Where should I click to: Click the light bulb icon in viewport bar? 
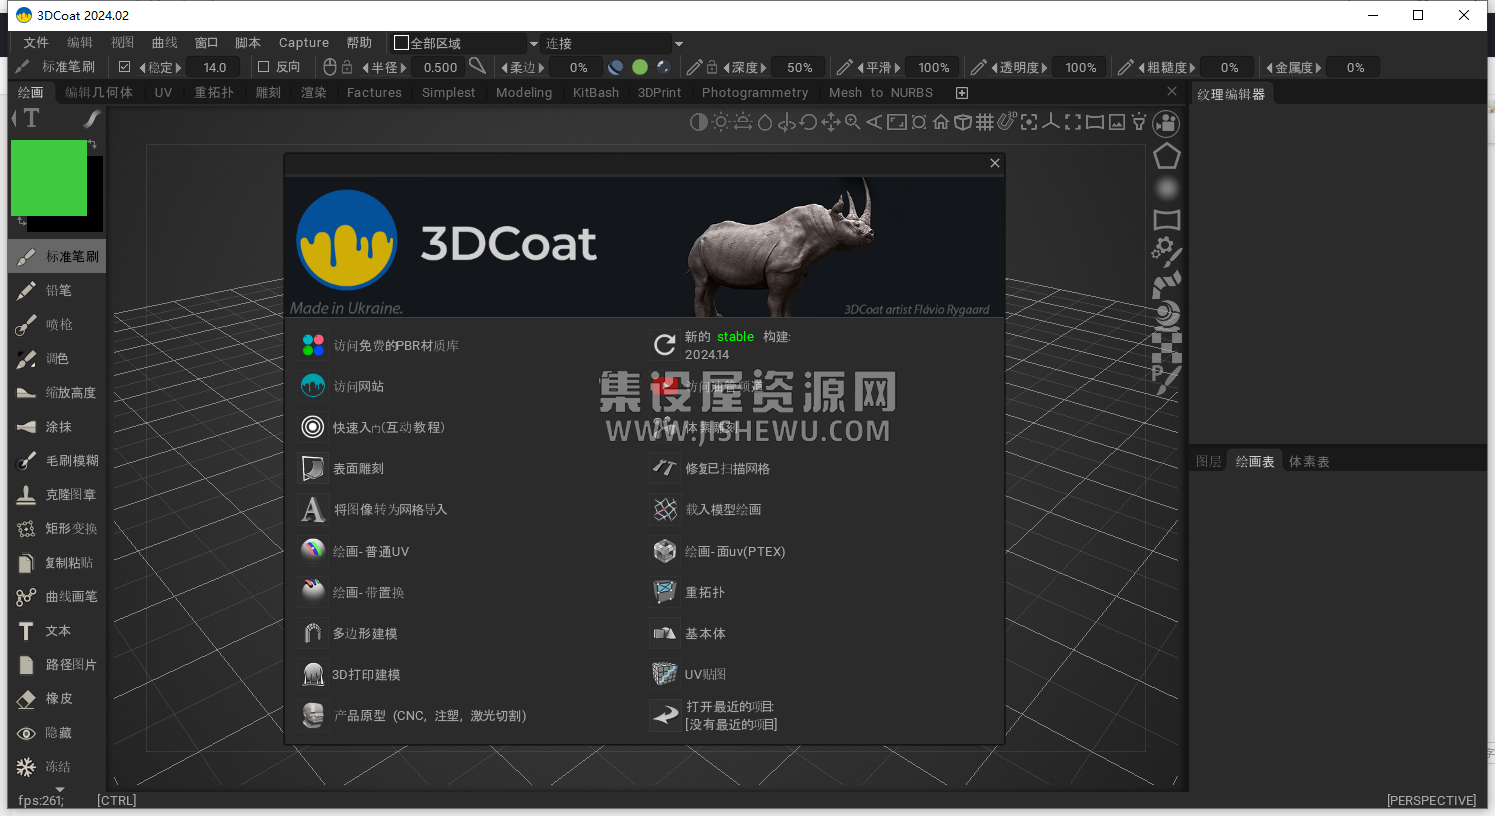(x=1138, y=122)
